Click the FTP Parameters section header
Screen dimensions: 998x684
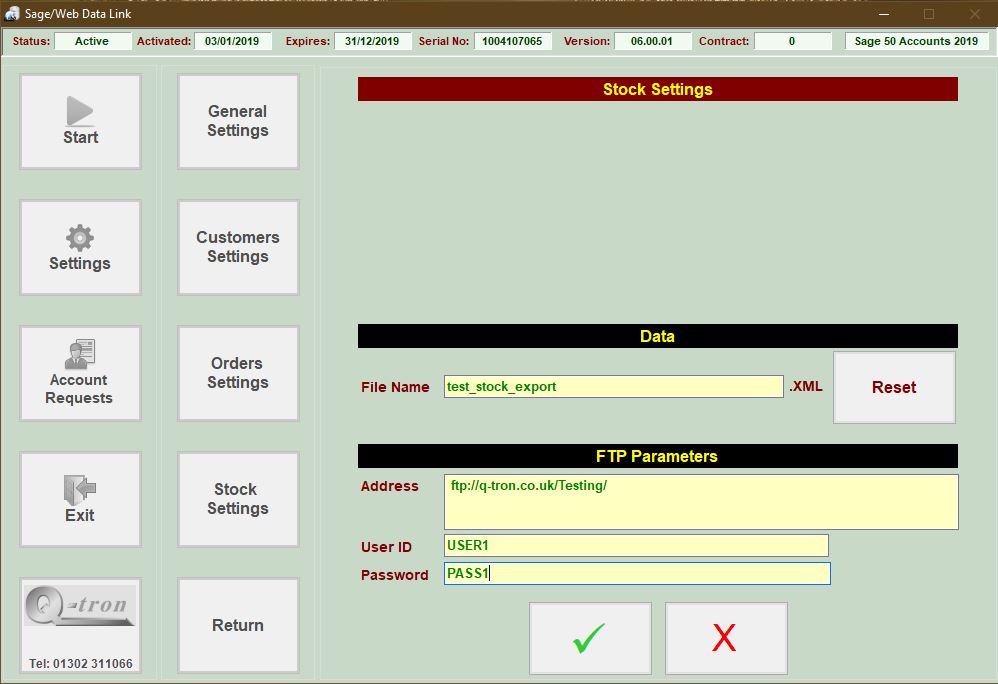[657, 456]
